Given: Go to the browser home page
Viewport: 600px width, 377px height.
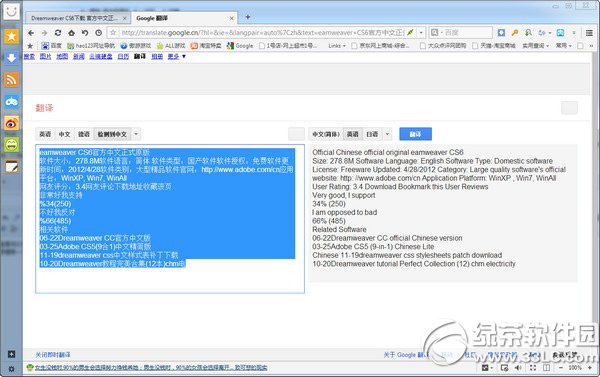Looking at the screenshot, I should (72, 33).
